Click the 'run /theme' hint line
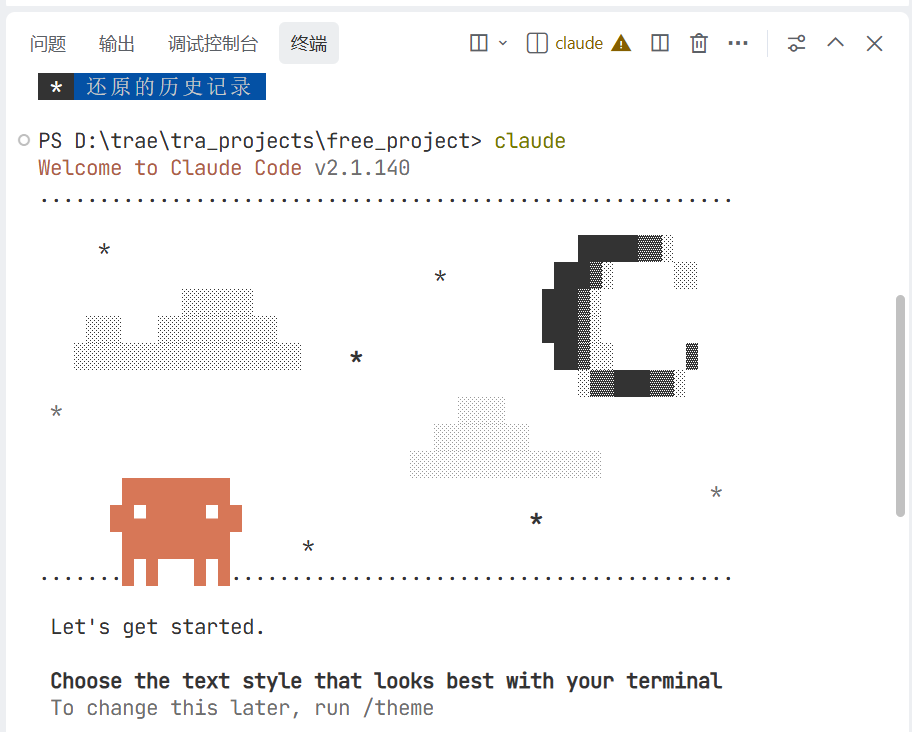The image size is (912, 732). click(x=242, y=708)
